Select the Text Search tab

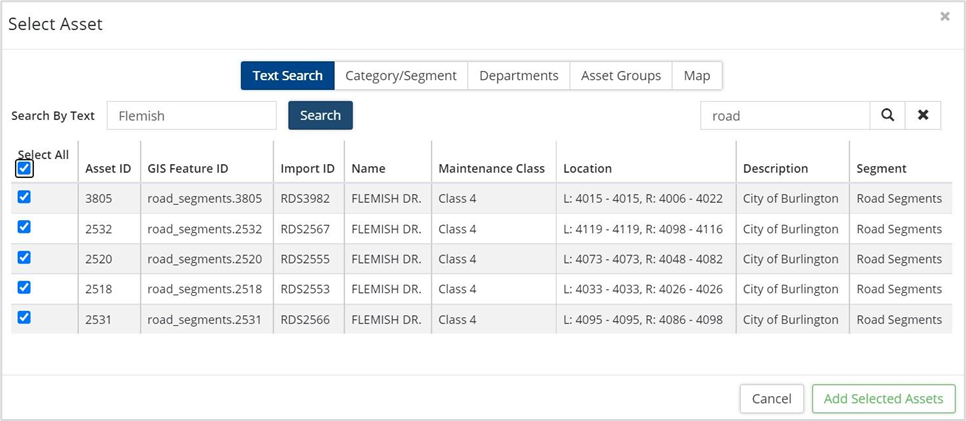tap(288, 76)
